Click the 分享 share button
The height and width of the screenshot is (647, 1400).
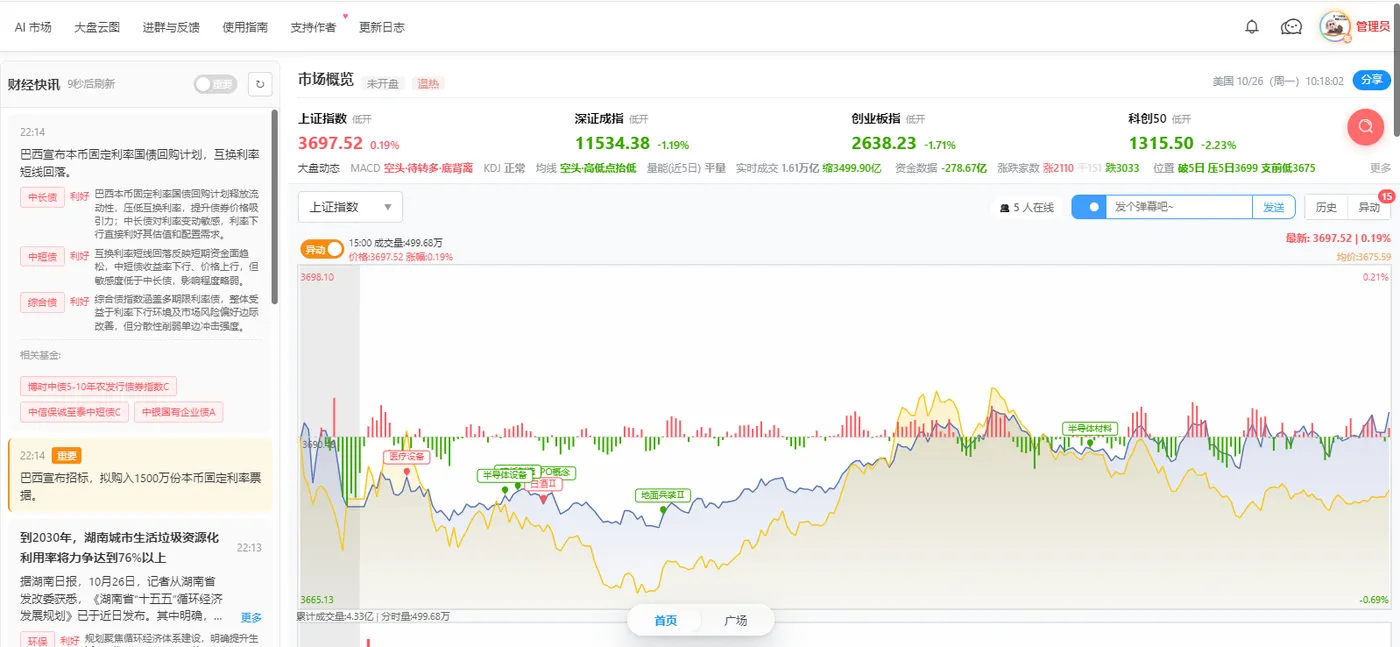click(x=1371, y=80)
